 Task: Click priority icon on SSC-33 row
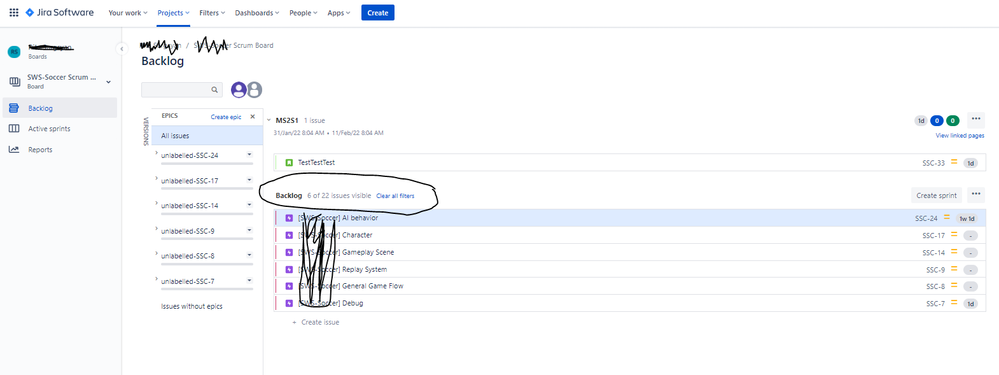pos(954,162)
